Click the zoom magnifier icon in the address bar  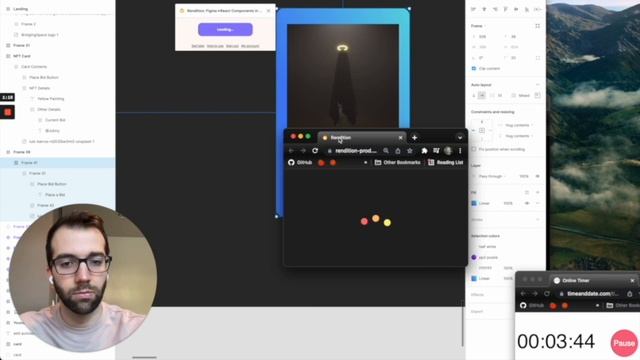[386, 151]
